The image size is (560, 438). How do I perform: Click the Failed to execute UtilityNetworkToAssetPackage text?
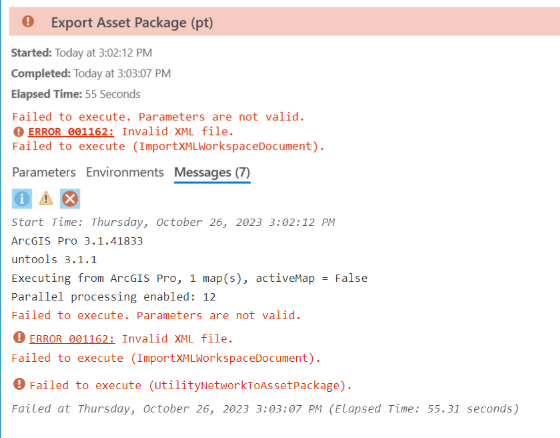tap(191, 385)
